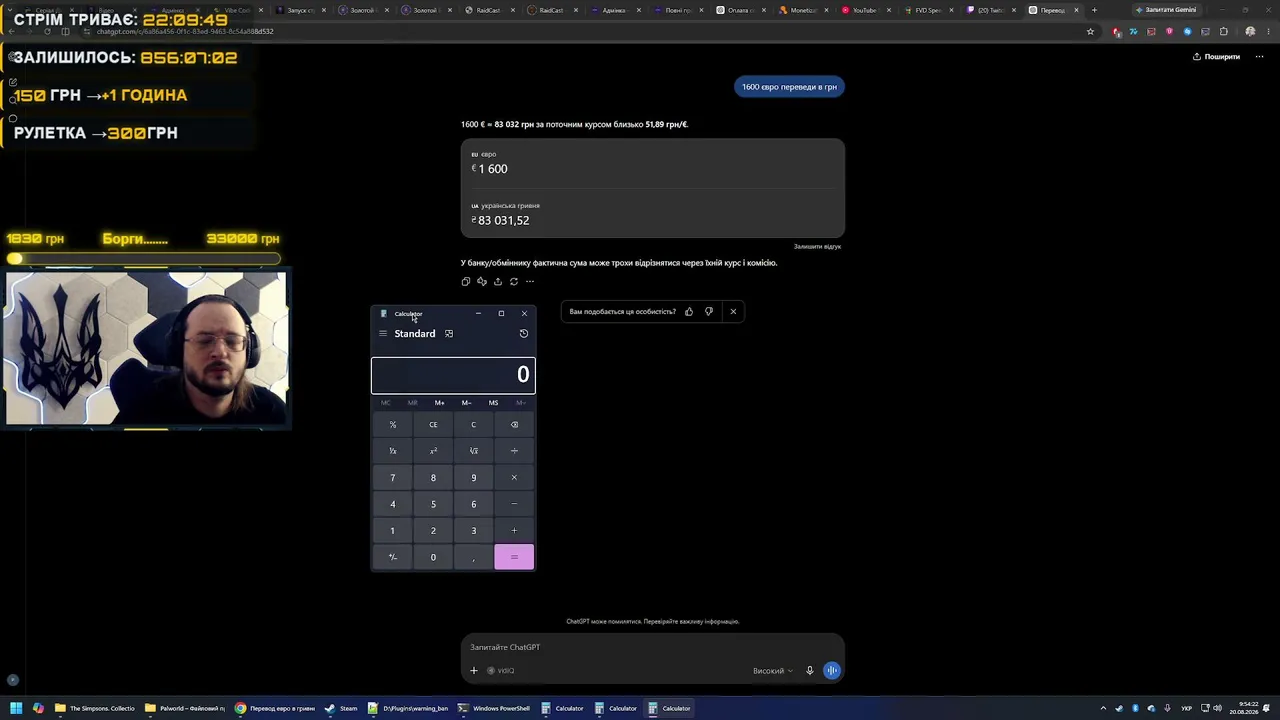The height and width of the screenshot is (720, 1280).
Task: Click the plus key in Calculator
Action: point(514,531)
